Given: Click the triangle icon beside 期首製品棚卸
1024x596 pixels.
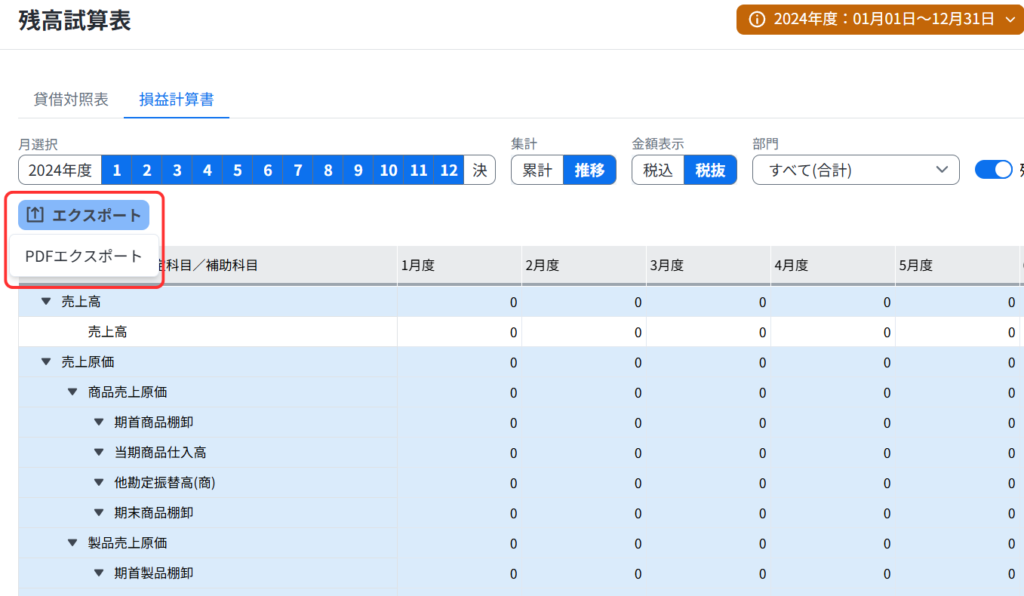Looking at the screenshot, I should 99,573.
